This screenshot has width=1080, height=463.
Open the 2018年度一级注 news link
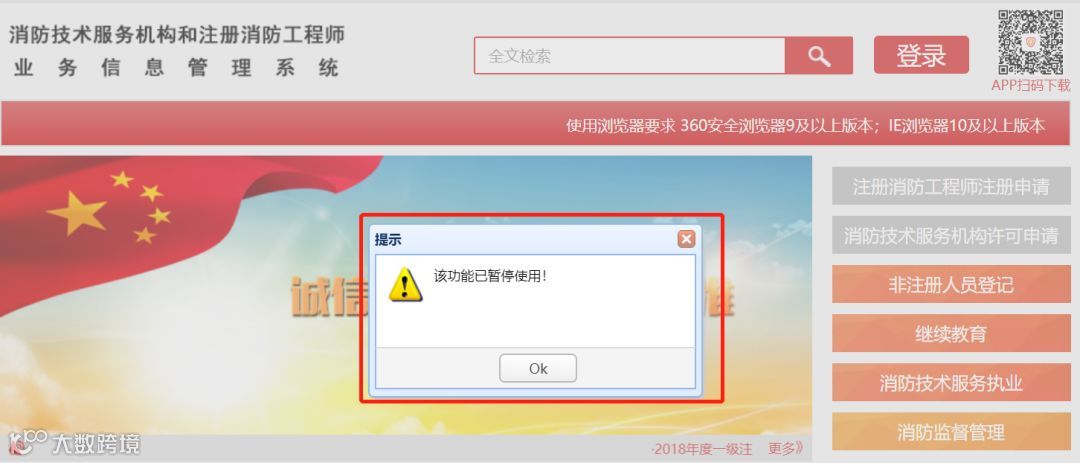[x=701, y=449]
